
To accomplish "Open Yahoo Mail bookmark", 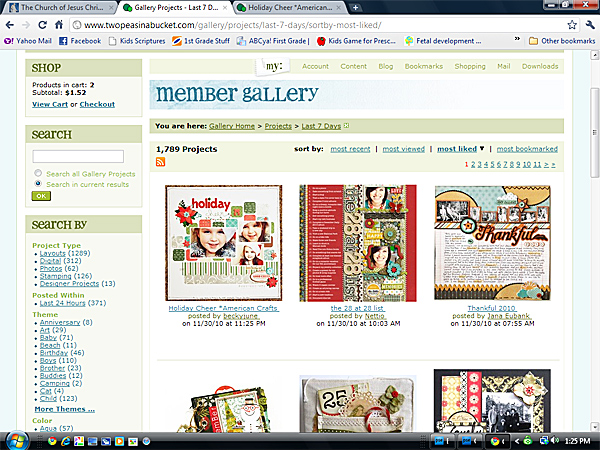I will 28,41.
